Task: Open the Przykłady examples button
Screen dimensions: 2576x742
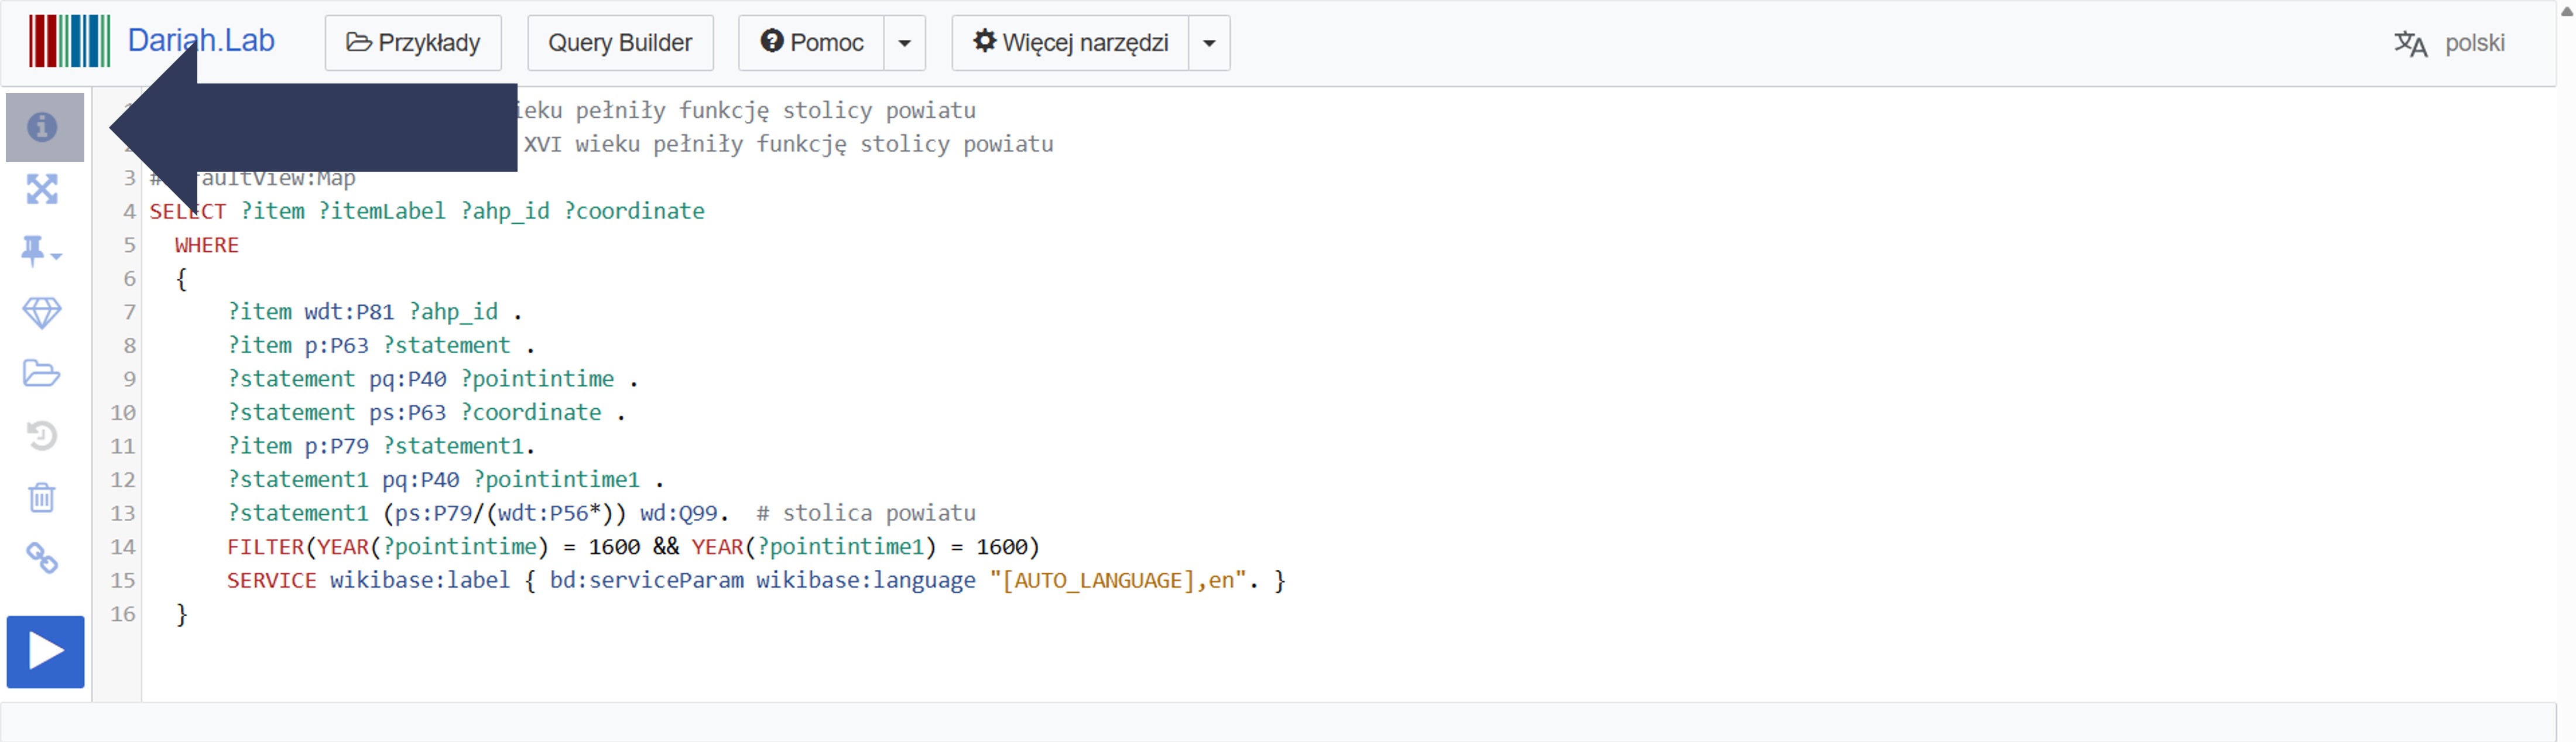Action: click(x=413, y=43)
